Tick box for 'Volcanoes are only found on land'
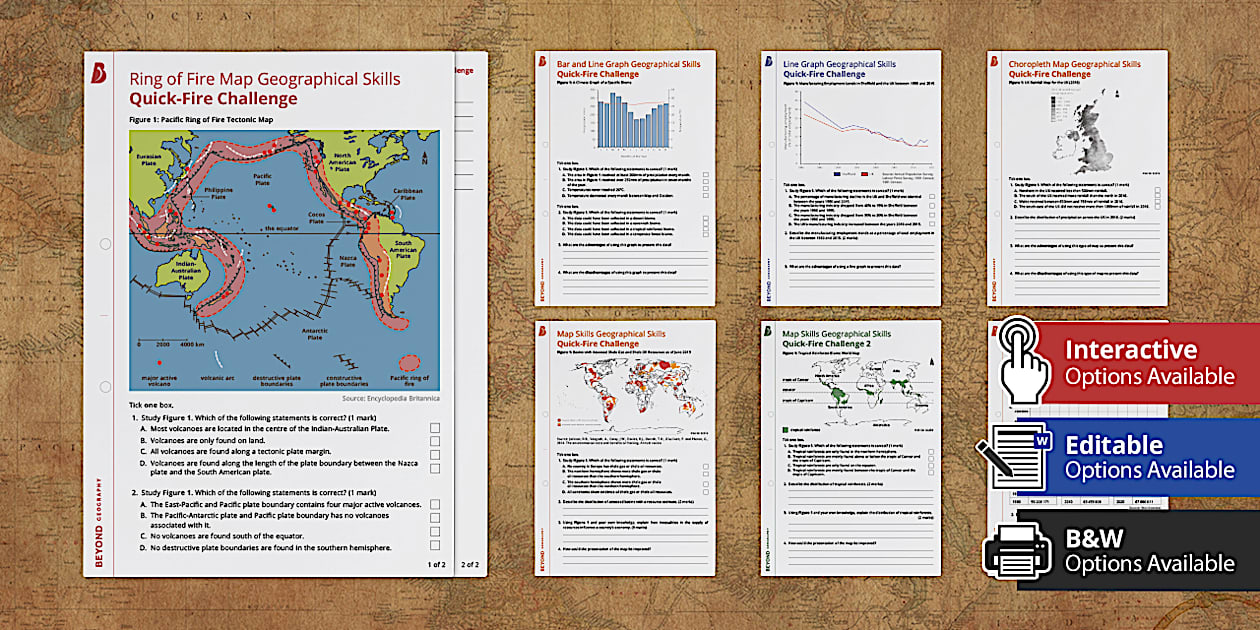Viewport: 1260px width, 630px height. 435,441
